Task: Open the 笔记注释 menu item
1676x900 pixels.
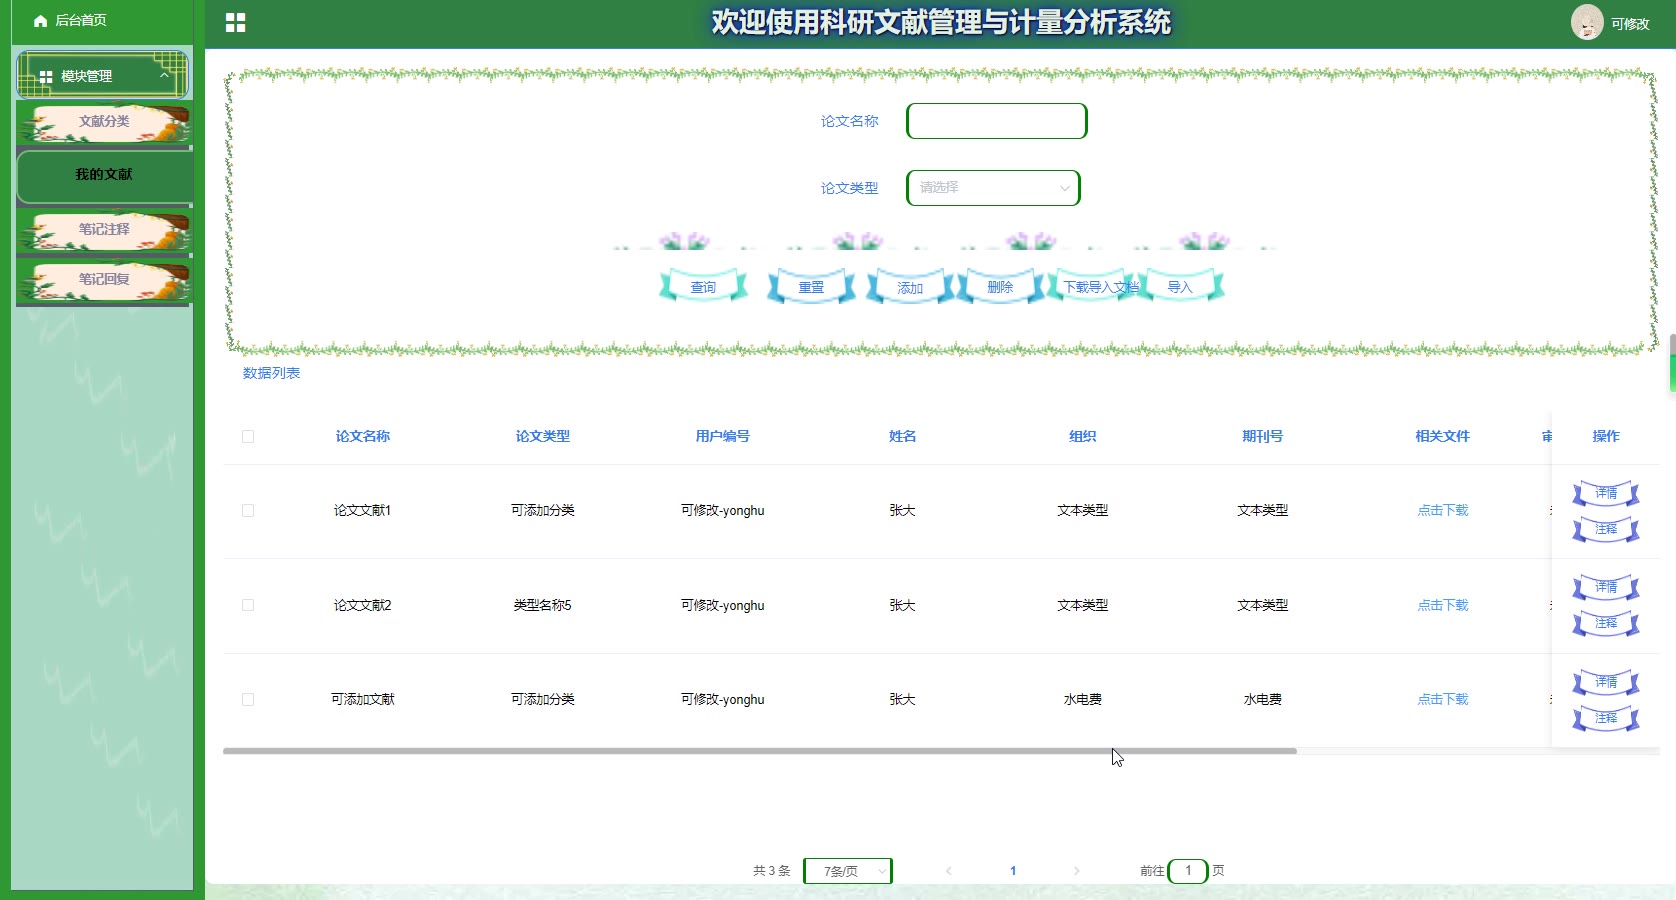Action: point(104,230)
